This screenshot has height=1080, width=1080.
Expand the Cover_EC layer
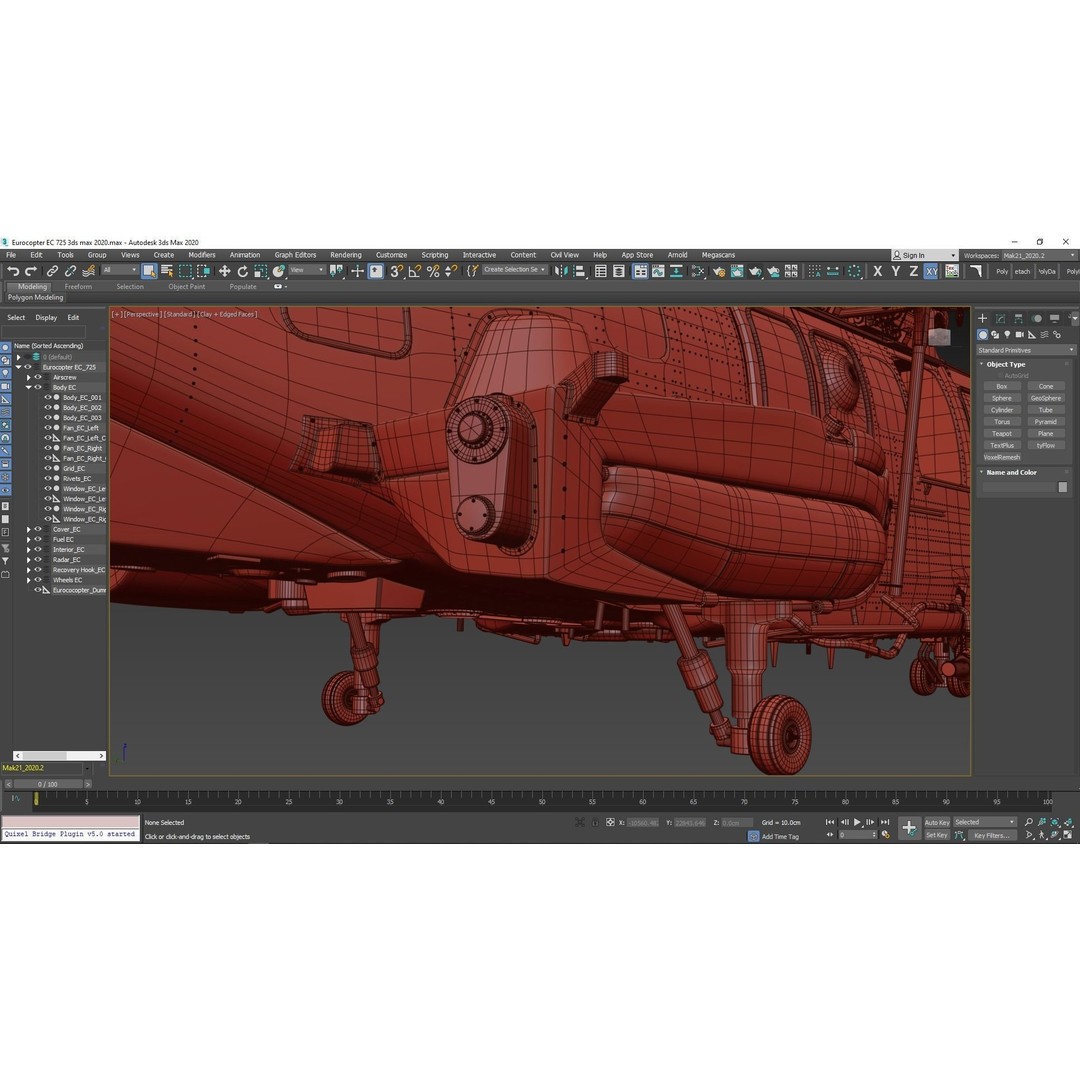coord(29,530)
